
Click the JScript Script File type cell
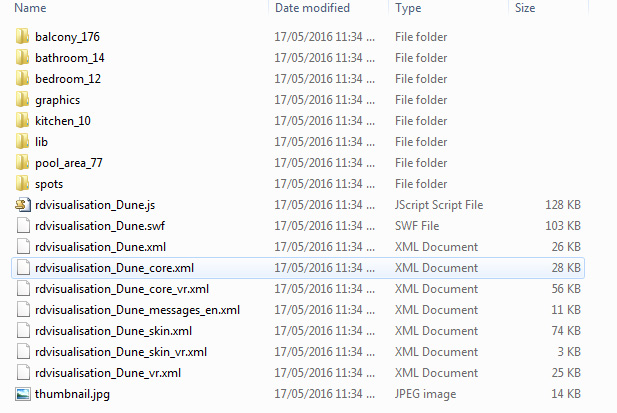[439, 205]
